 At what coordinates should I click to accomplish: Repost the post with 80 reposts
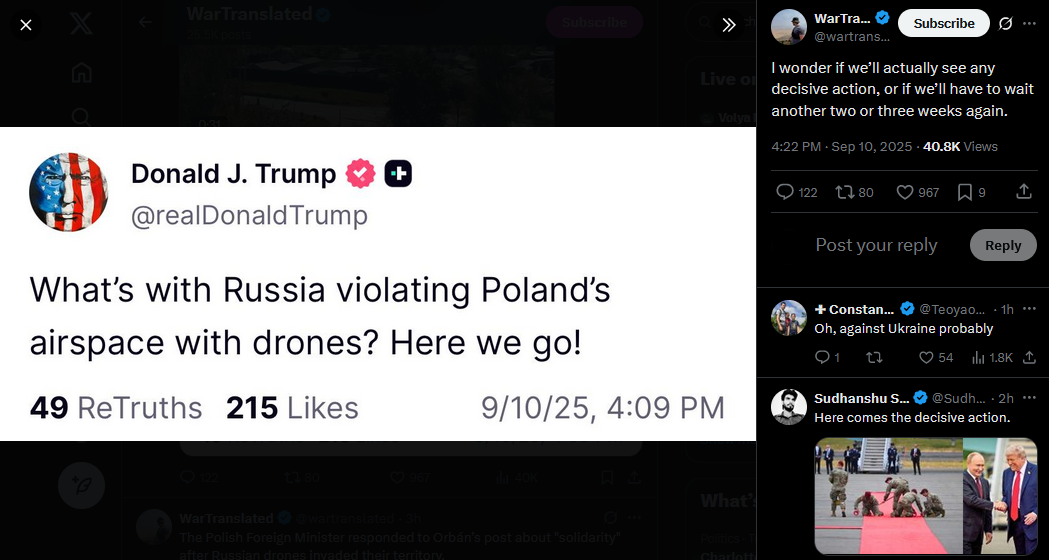tap(844, 192)
